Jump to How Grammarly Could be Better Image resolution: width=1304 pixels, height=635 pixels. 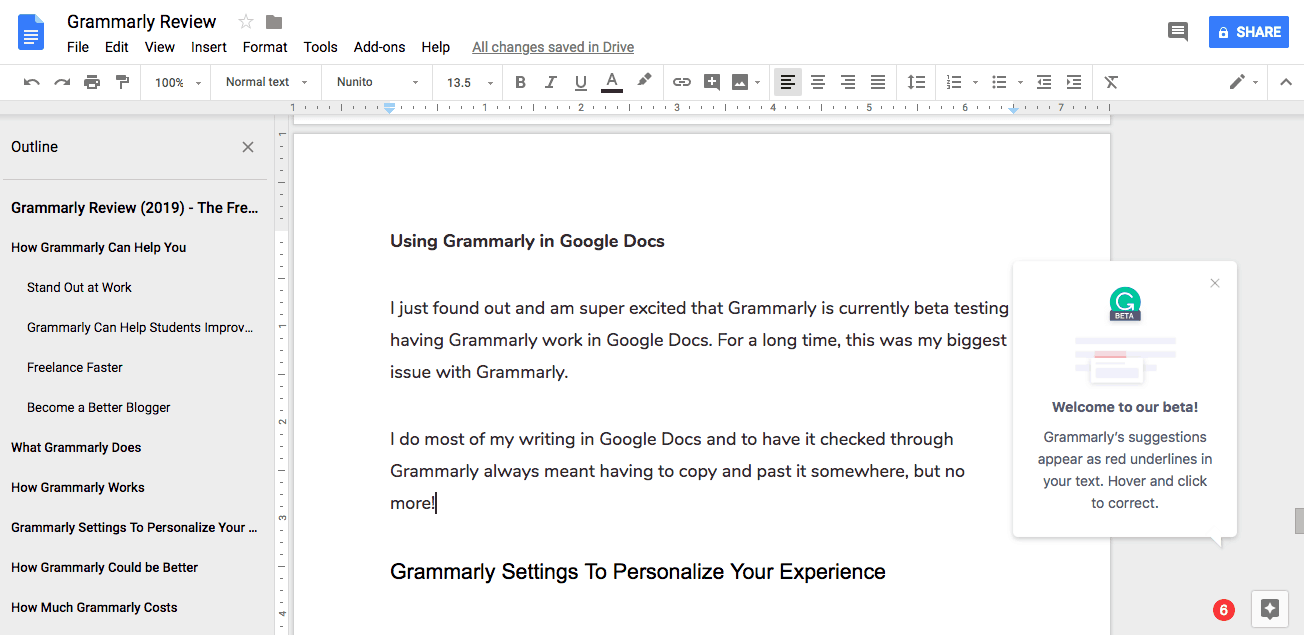pos(105,567)
